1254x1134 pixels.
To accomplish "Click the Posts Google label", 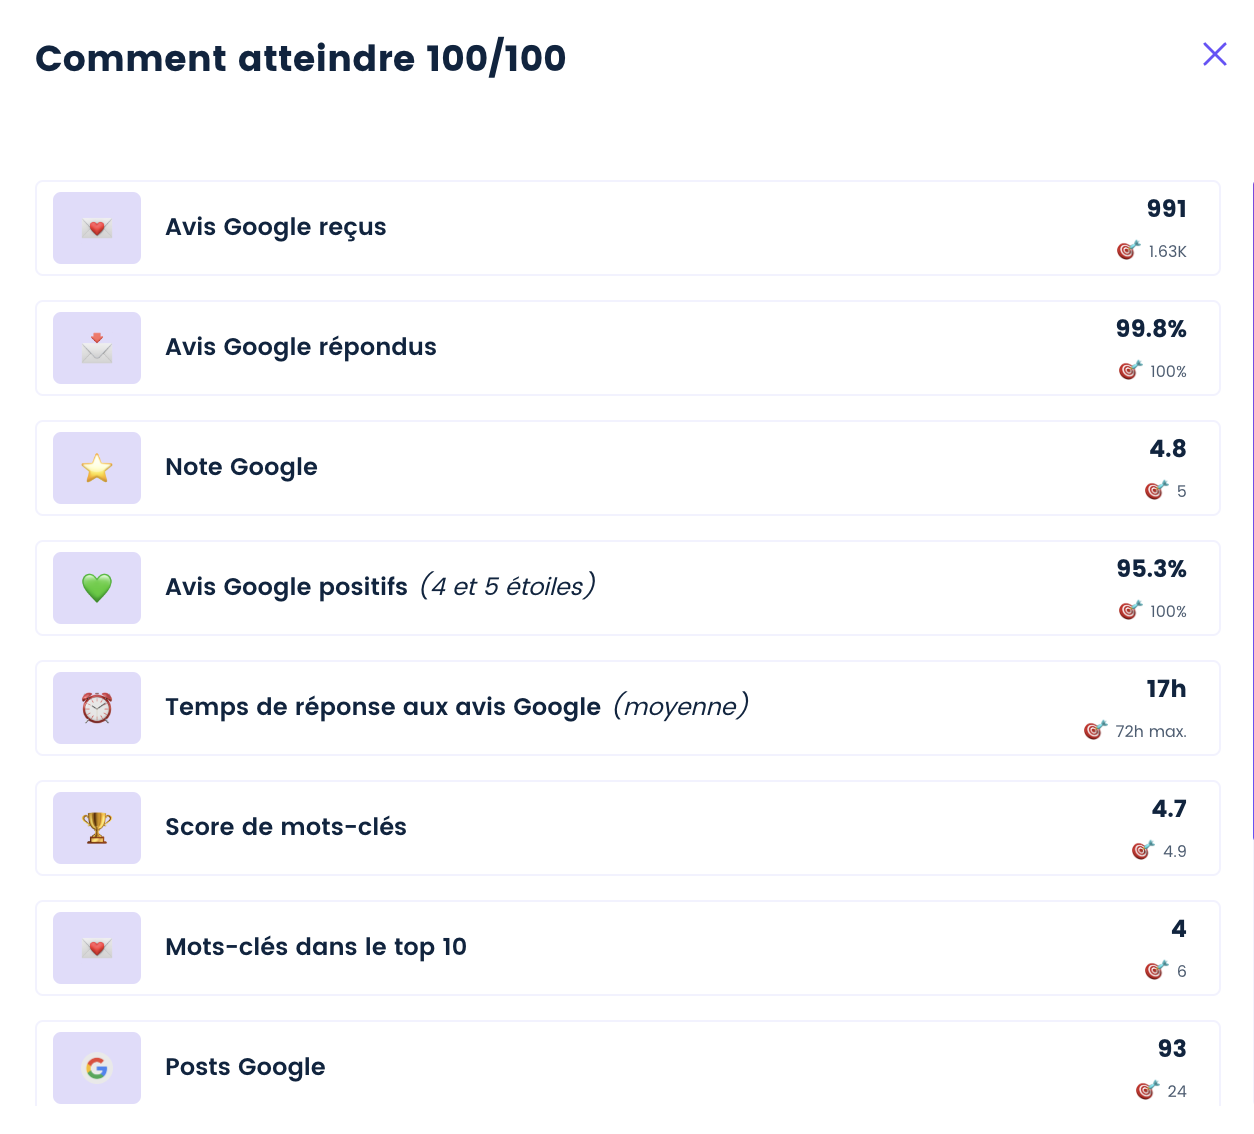I will pyautogui.click(x=245, y=1067).
